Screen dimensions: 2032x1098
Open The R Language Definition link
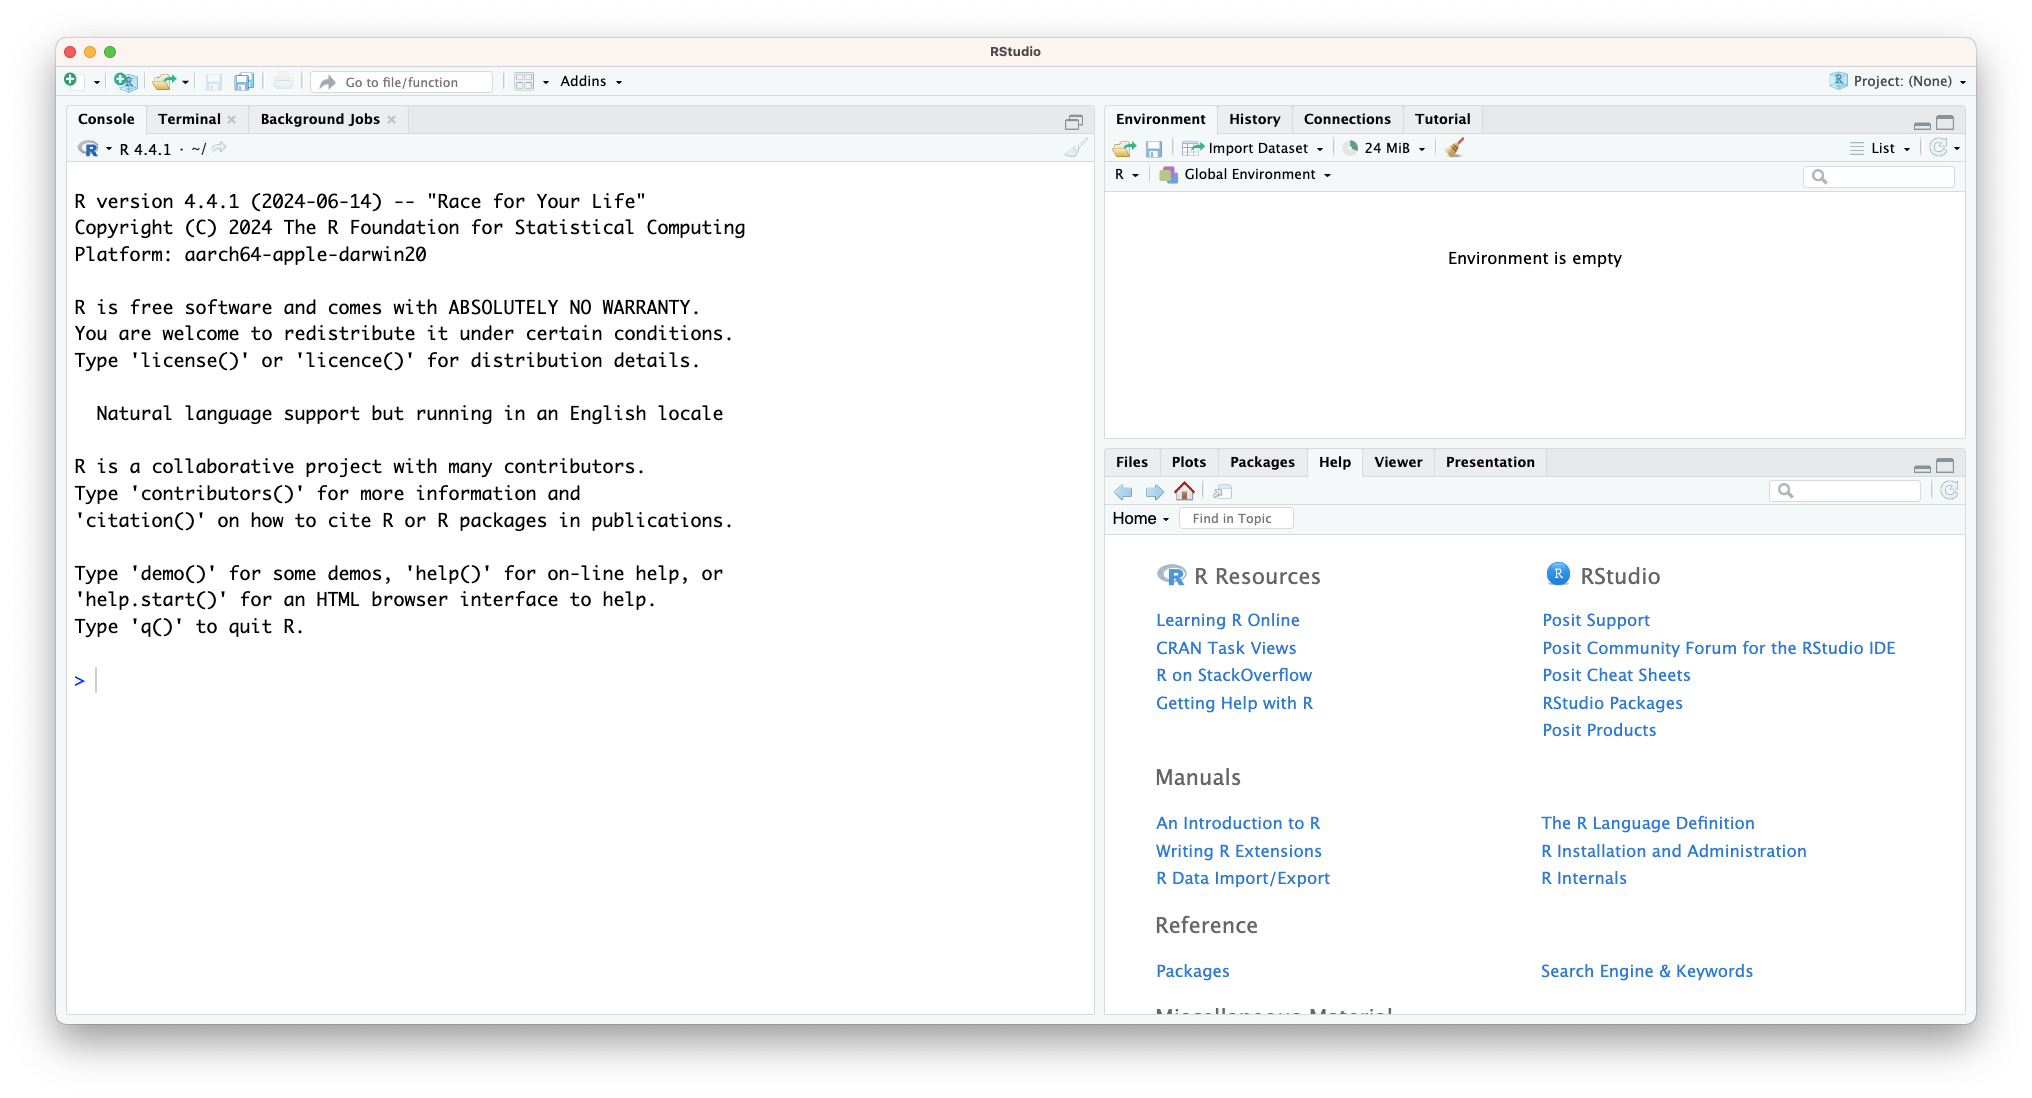[1647, 823]
